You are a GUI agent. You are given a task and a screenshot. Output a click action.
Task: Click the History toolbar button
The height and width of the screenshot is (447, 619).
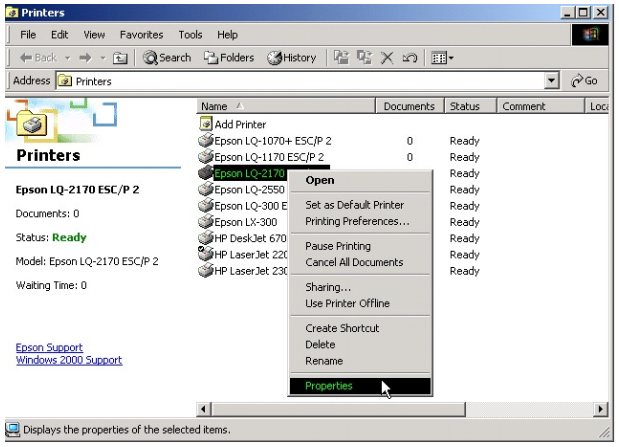pyautogui.click(x=291, y=58)
